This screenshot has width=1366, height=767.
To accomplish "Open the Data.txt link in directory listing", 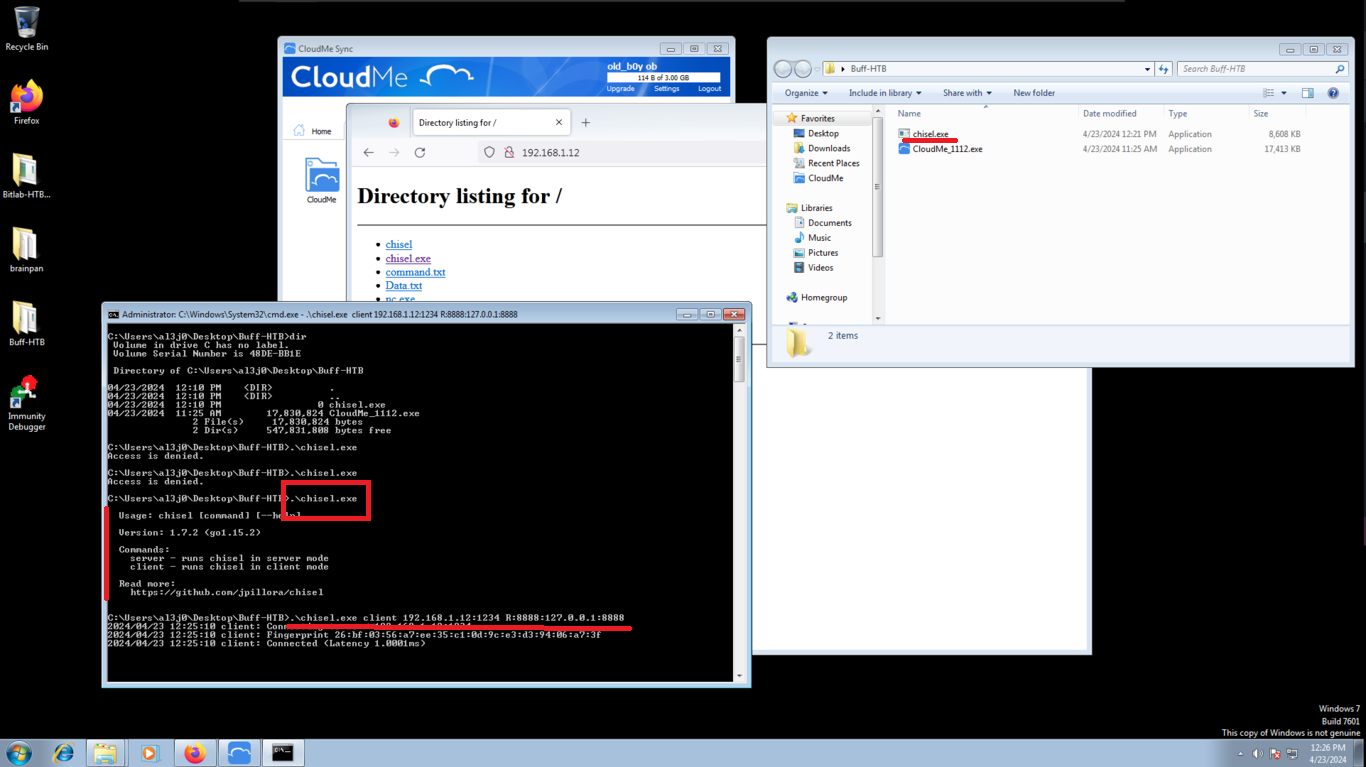I will click(404, 286).
